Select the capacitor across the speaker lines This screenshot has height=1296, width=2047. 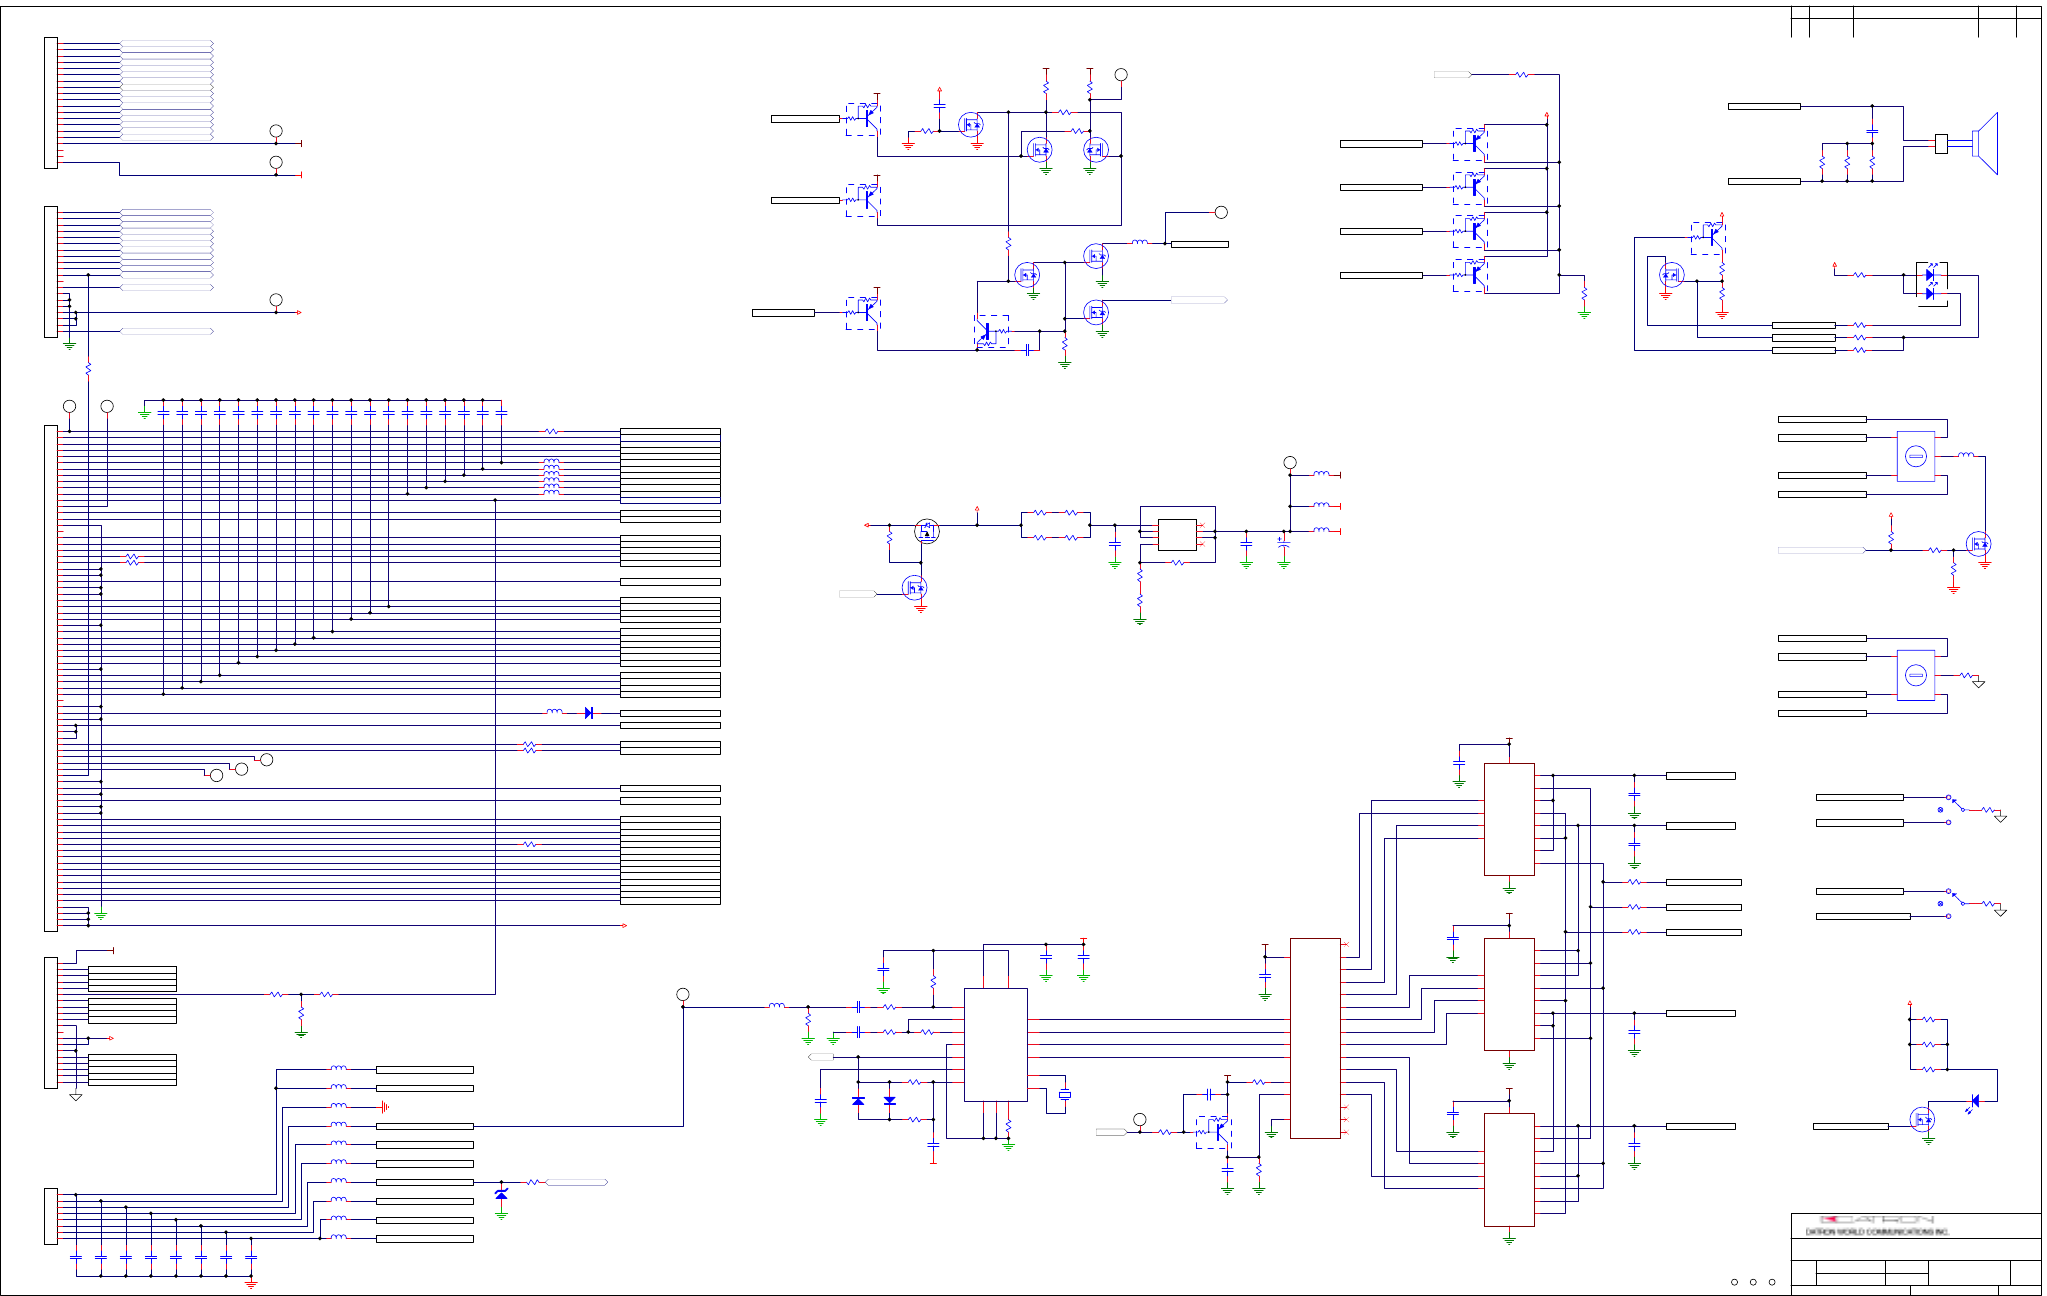pos(1872,131)
